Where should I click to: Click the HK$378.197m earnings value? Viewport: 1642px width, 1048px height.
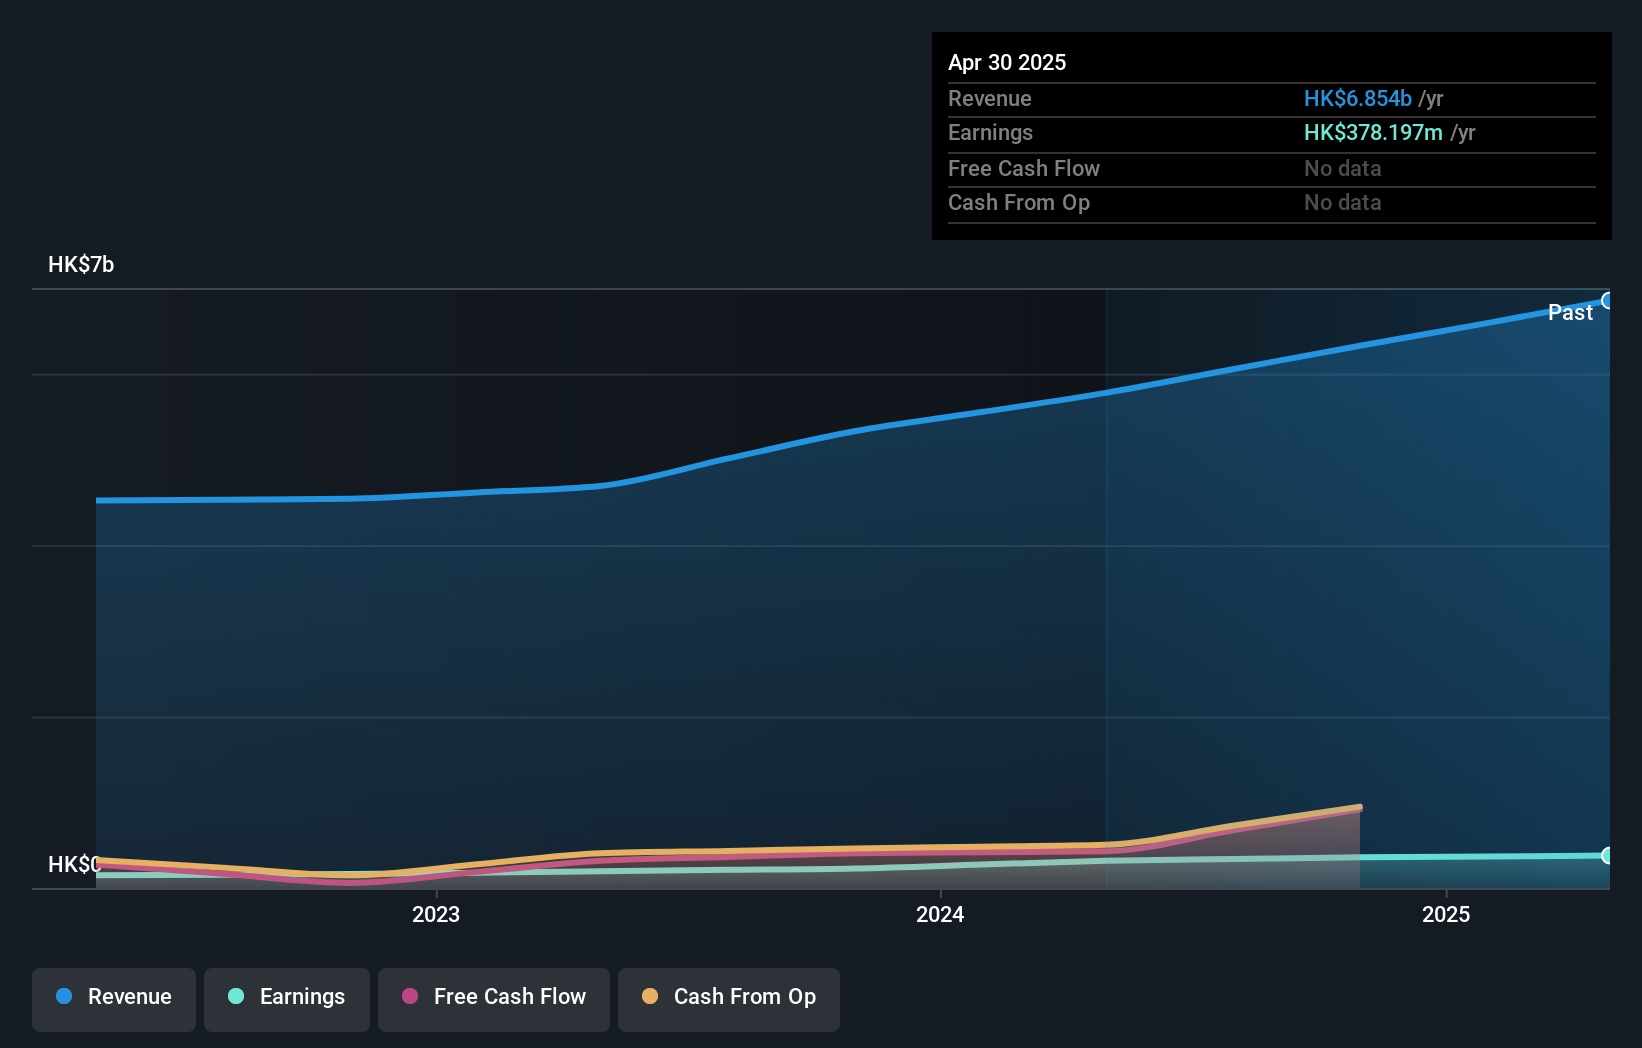tap(1373, 132)
